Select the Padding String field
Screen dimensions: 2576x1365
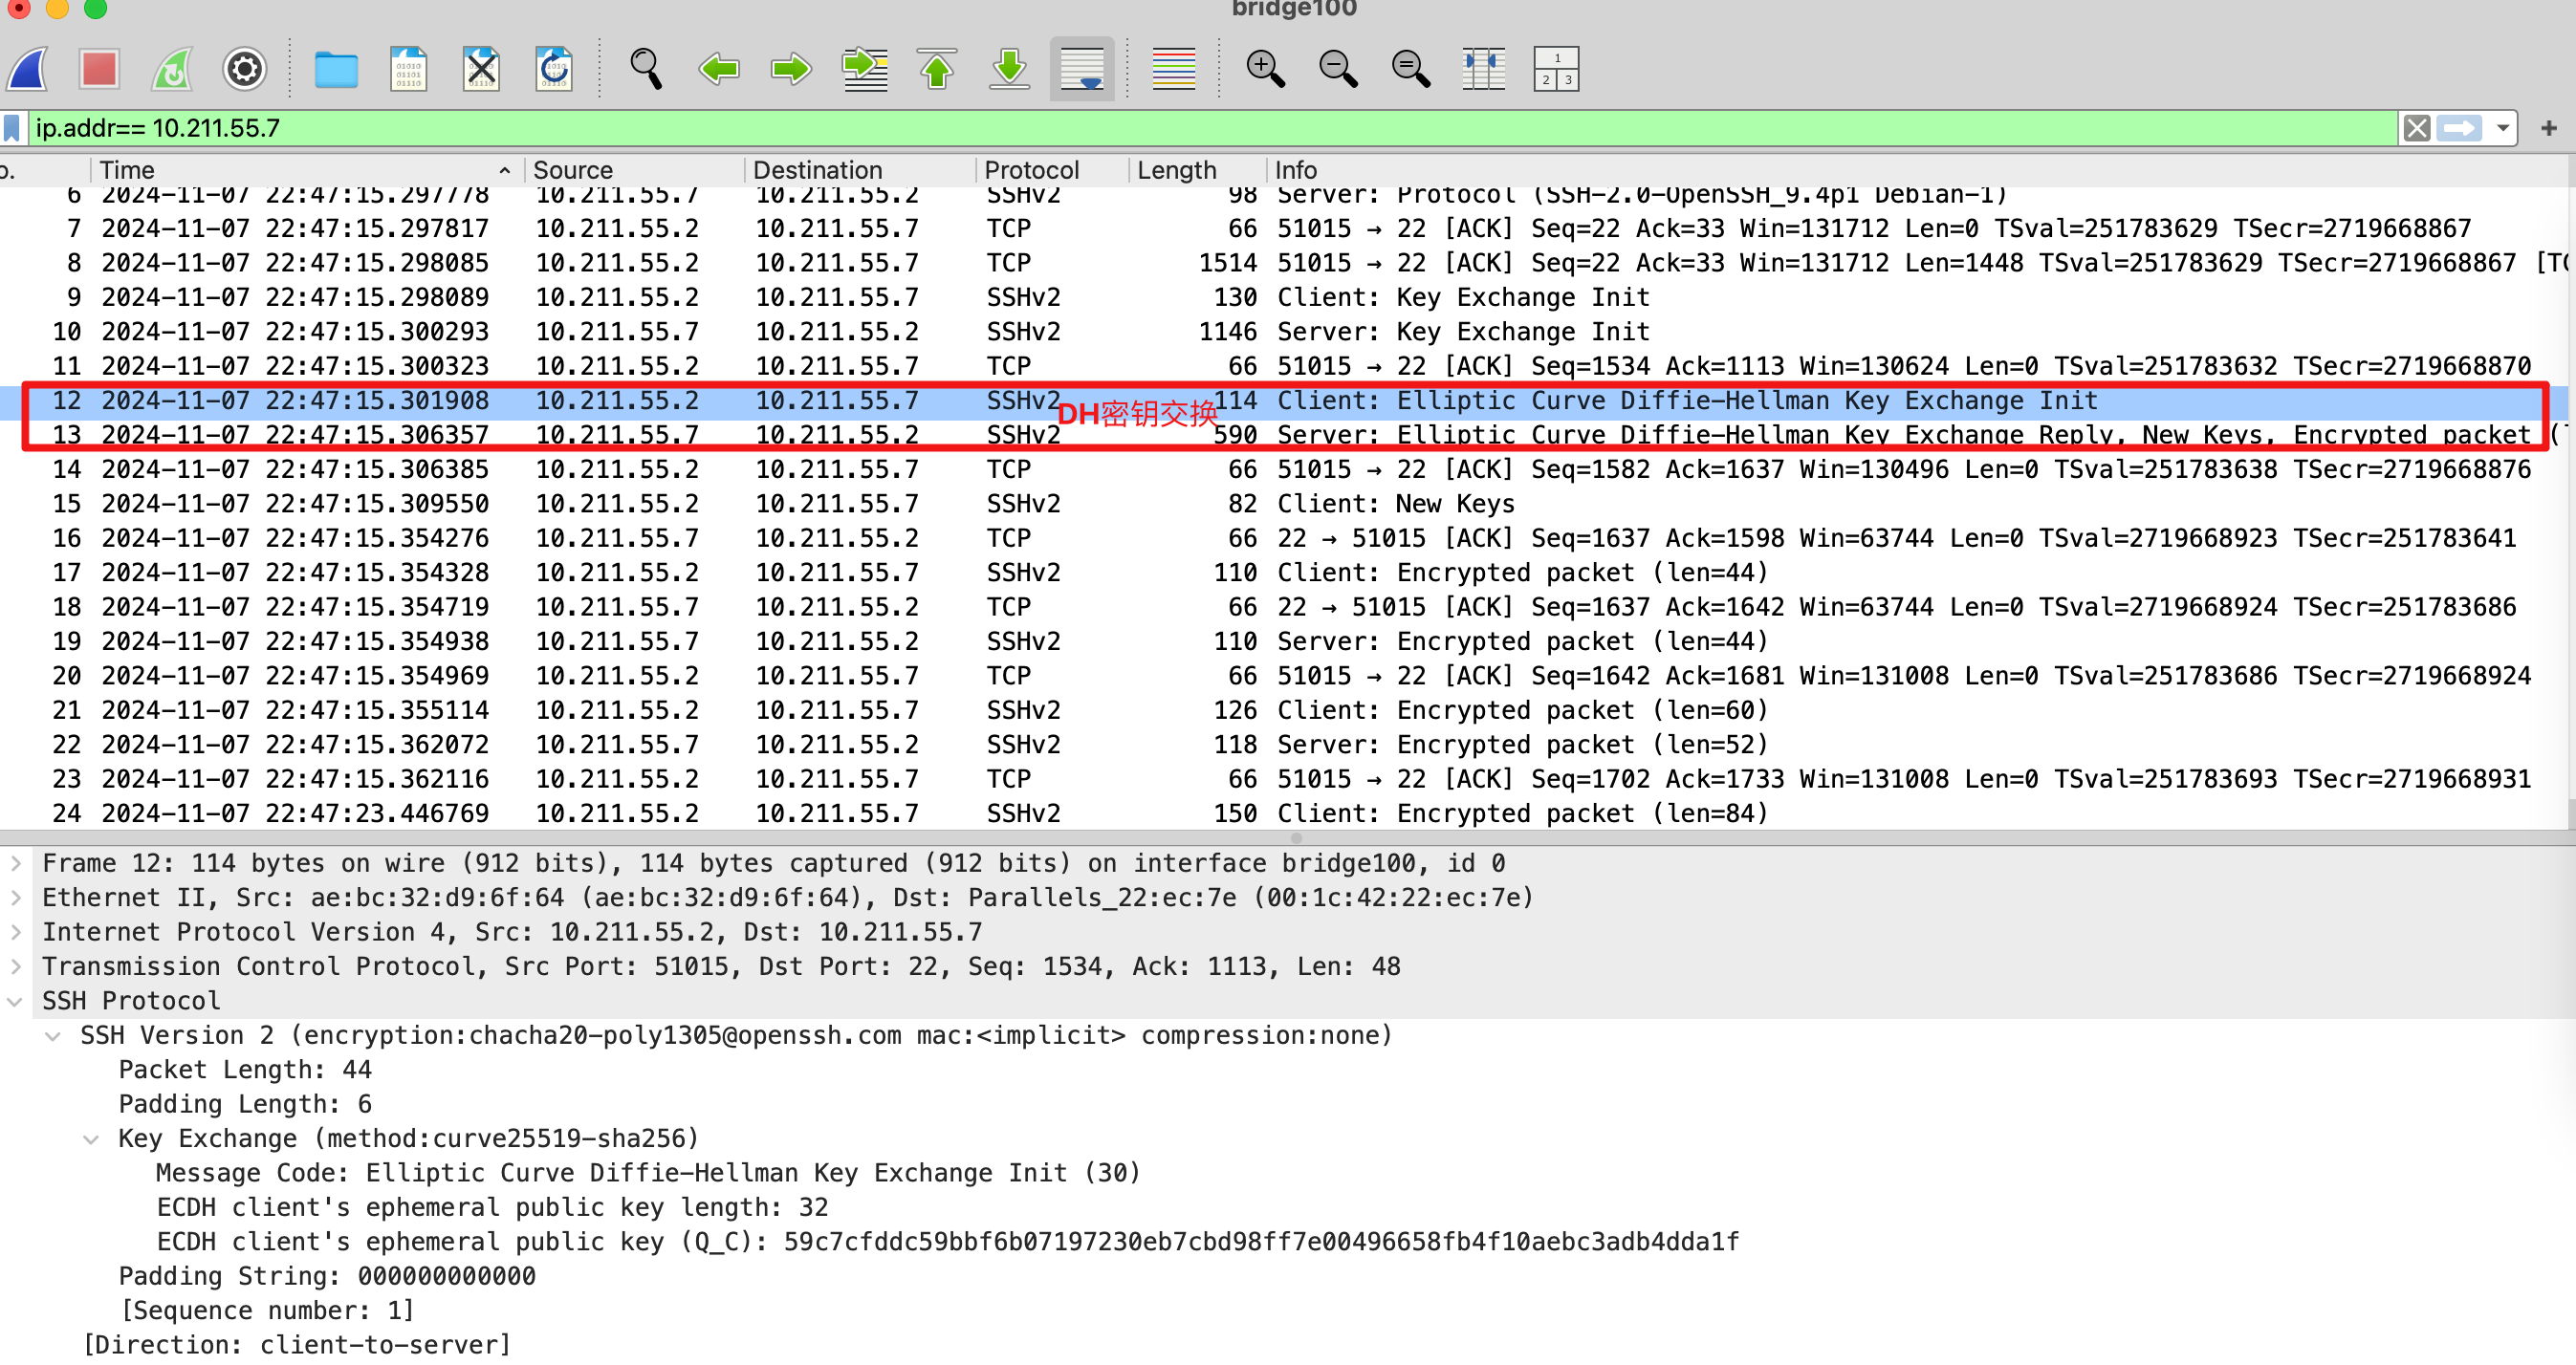327,1276
